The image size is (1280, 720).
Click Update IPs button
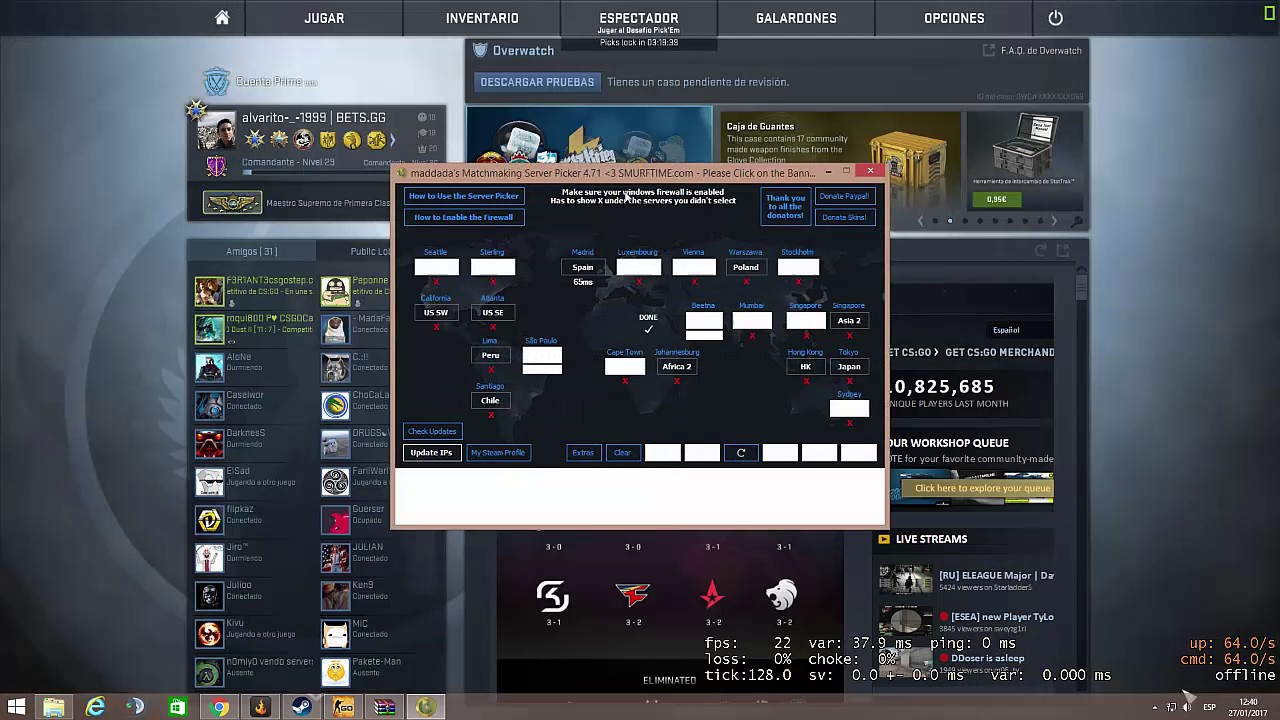coord(432,453)
